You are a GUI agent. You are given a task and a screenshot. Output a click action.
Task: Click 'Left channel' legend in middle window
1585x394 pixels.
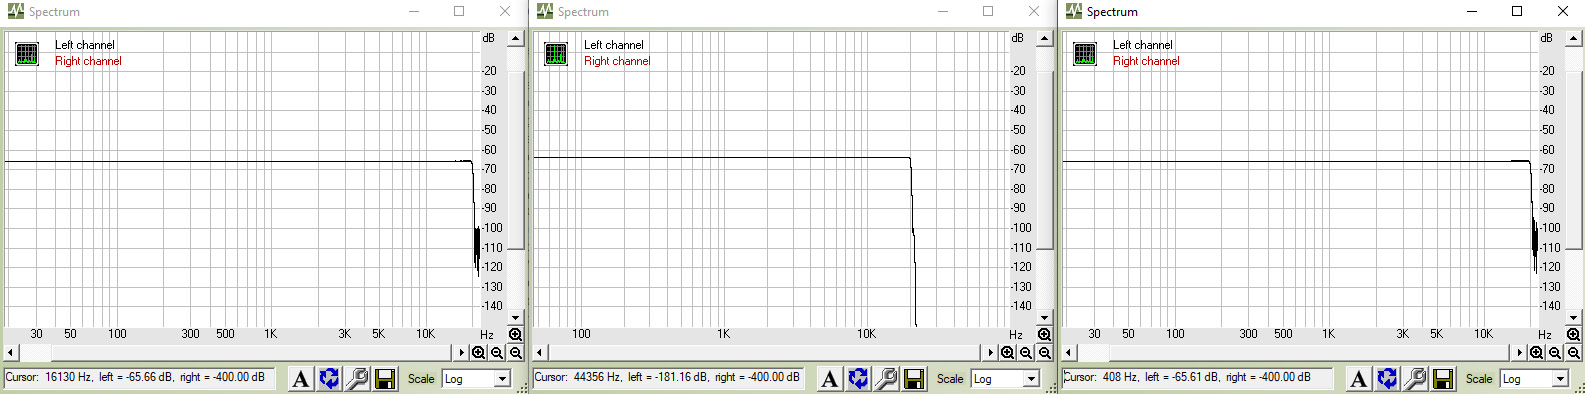(614, 45)
